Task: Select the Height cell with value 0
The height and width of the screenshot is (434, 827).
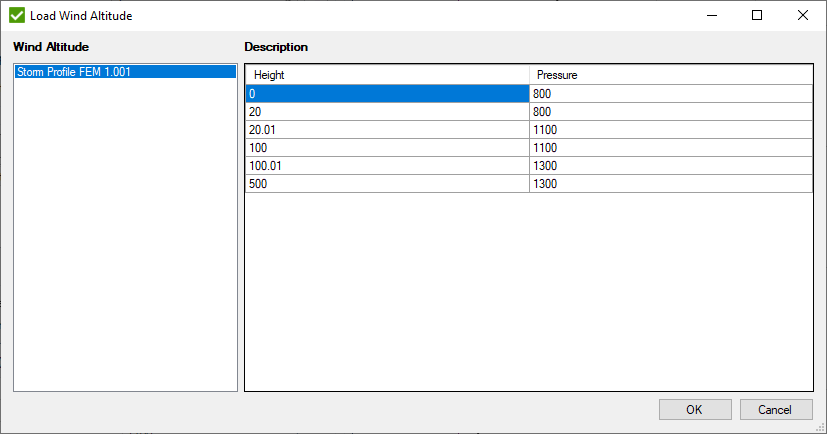Action: [387, 94]
